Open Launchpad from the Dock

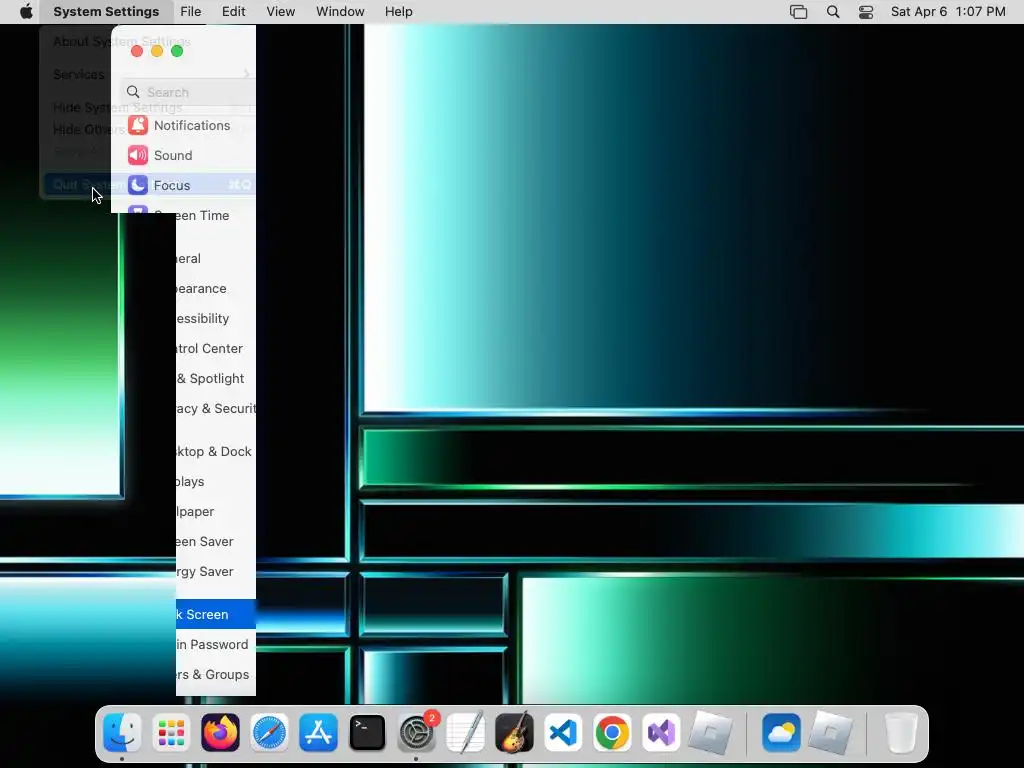click(171, 733)
